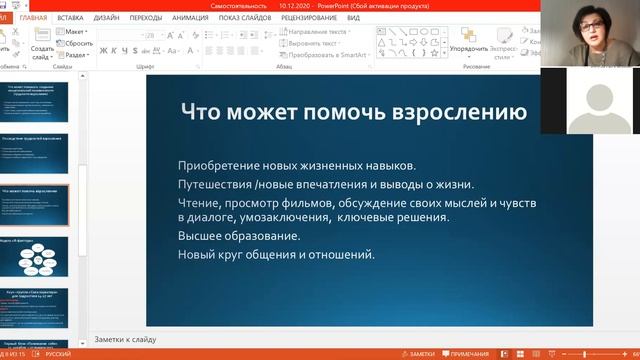The width and height of the screenshot is (640, 360).
Task: Click the line spacing icon
Action: (x=269, y=36)
